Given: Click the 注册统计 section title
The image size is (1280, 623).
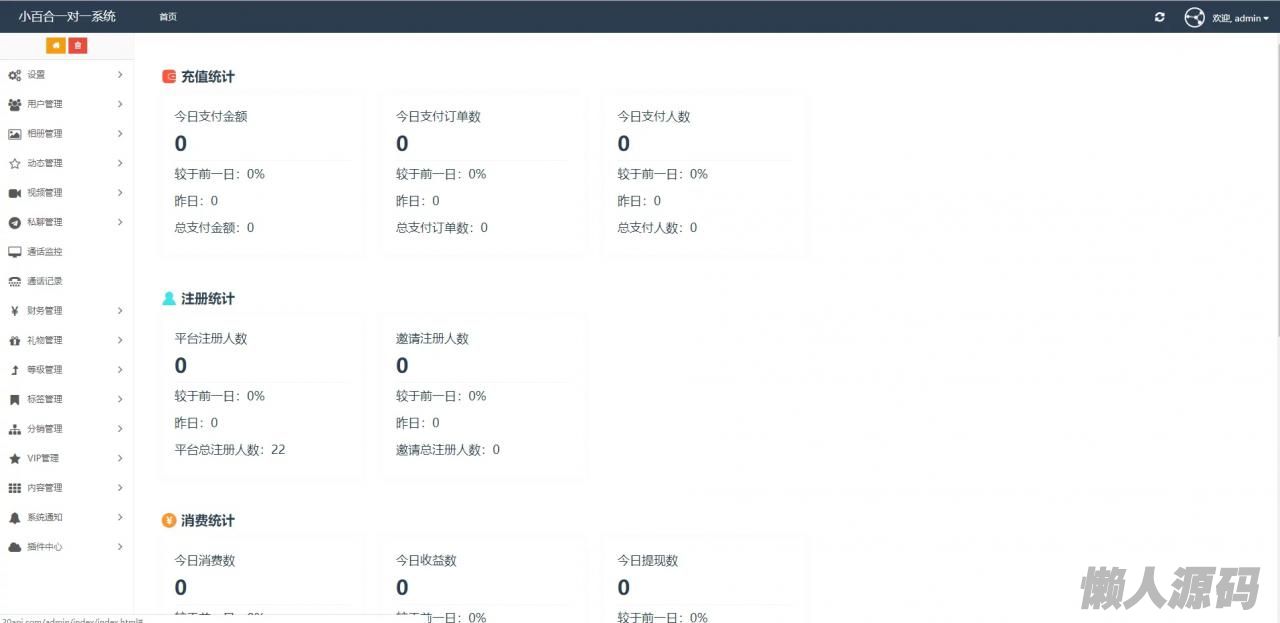Looking at the screenshot, I should tap(208, 298).
